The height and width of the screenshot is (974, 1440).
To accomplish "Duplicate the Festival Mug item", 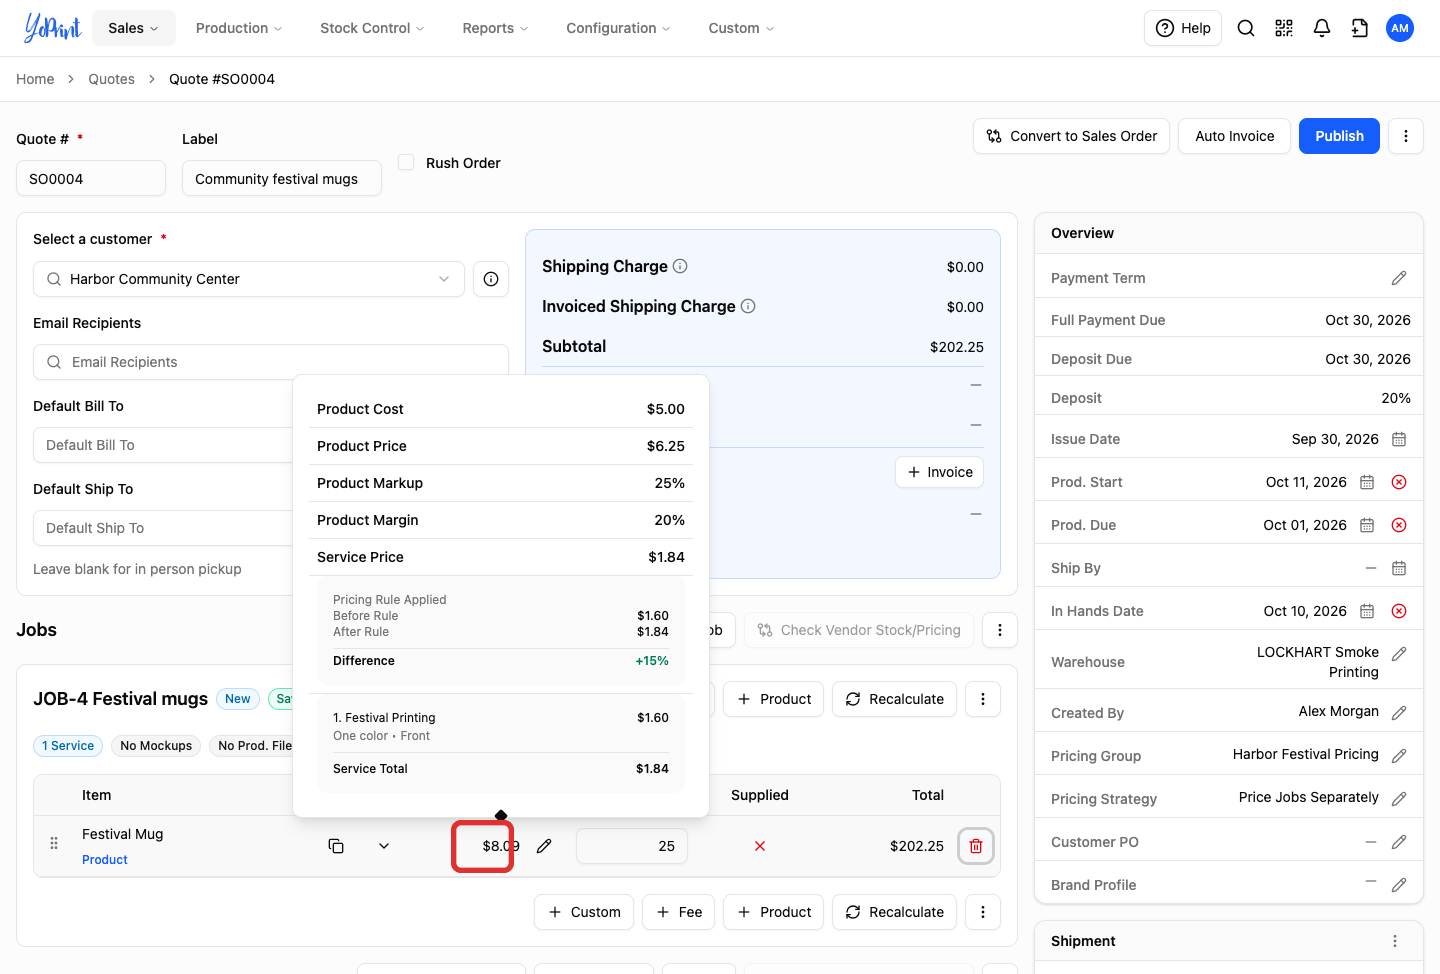I will (336, 846).
